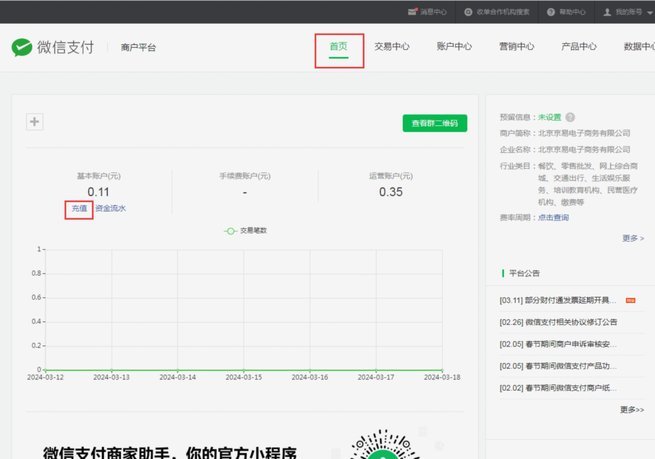
Task: Open the 交易中心 tab
Action: [392, 46]
